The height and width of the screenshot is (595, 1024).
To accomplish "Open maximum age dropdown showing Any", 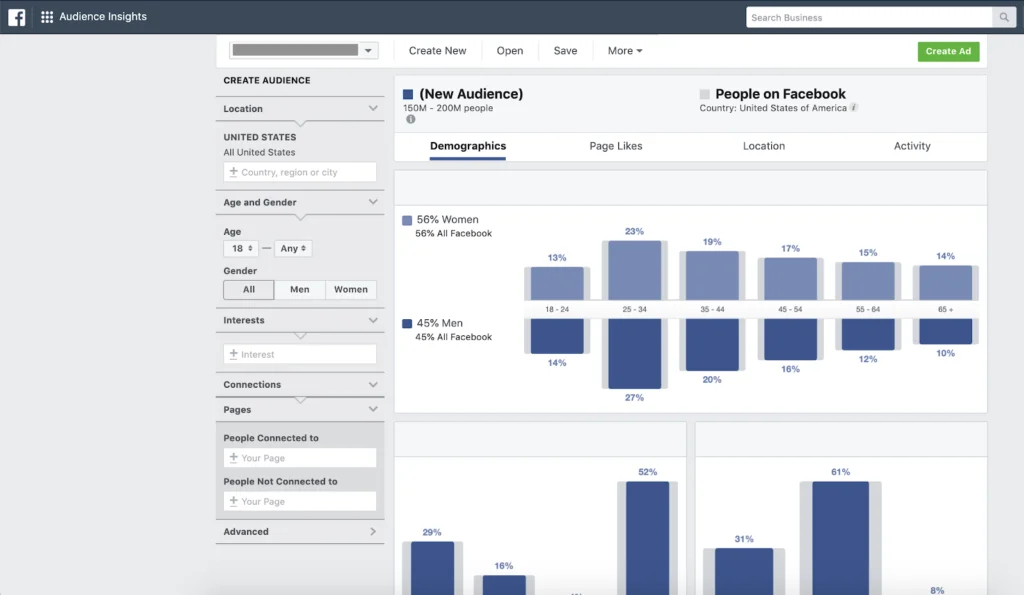I will click(293, 248).
